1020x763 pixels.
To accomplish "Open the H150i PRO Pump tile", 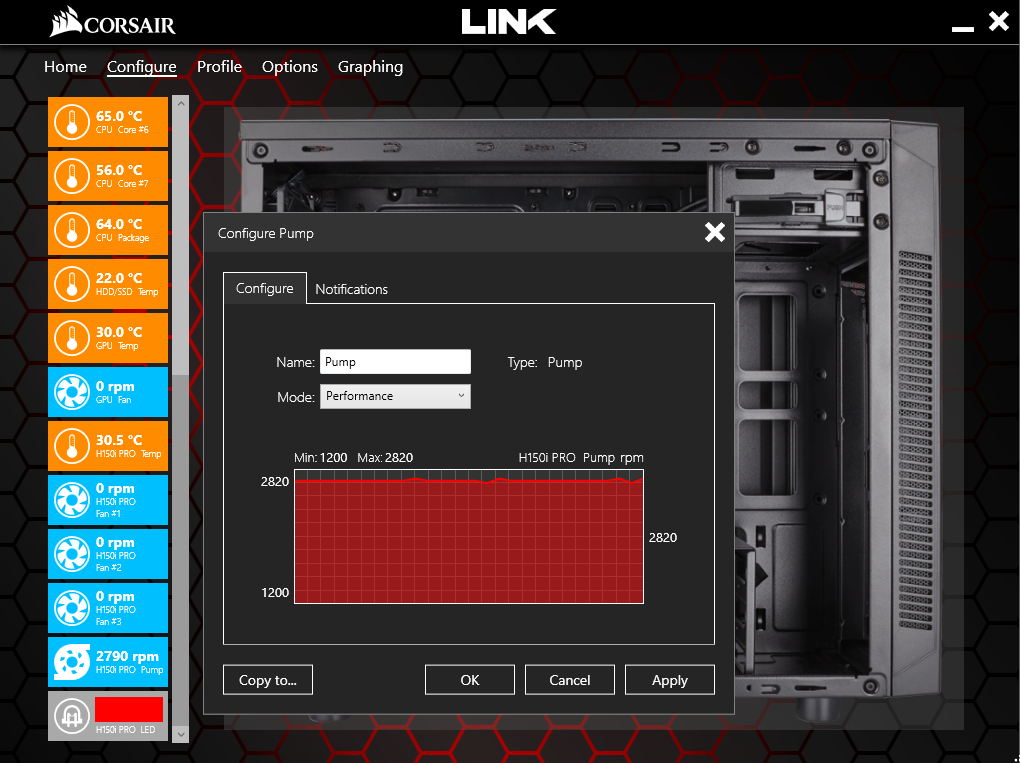I will [108, 662].
